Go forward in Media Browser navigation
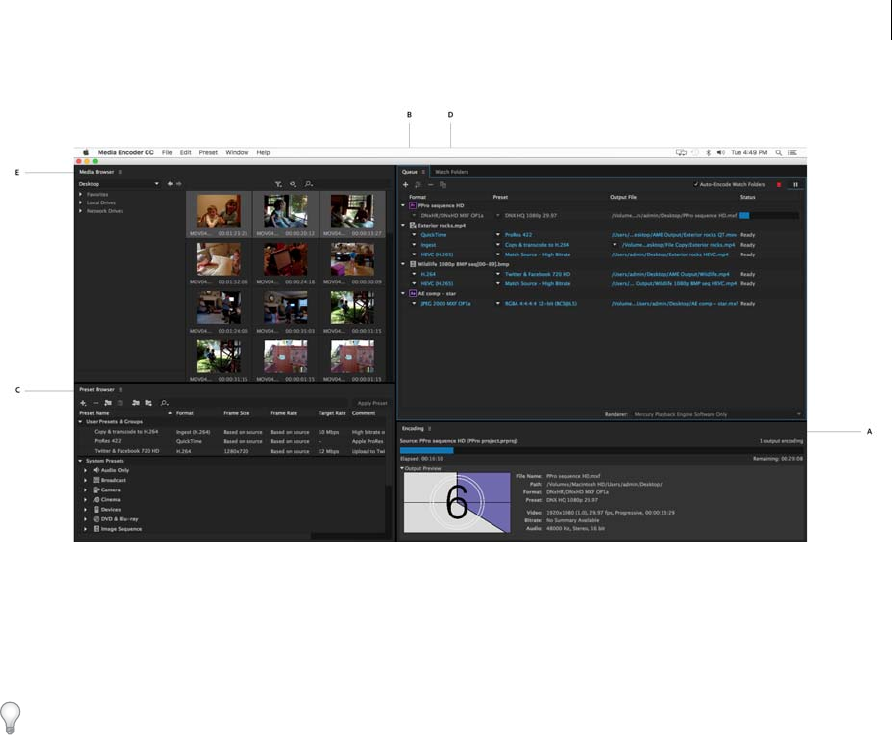This screenshot has width=892, height=735. point(179,184)
